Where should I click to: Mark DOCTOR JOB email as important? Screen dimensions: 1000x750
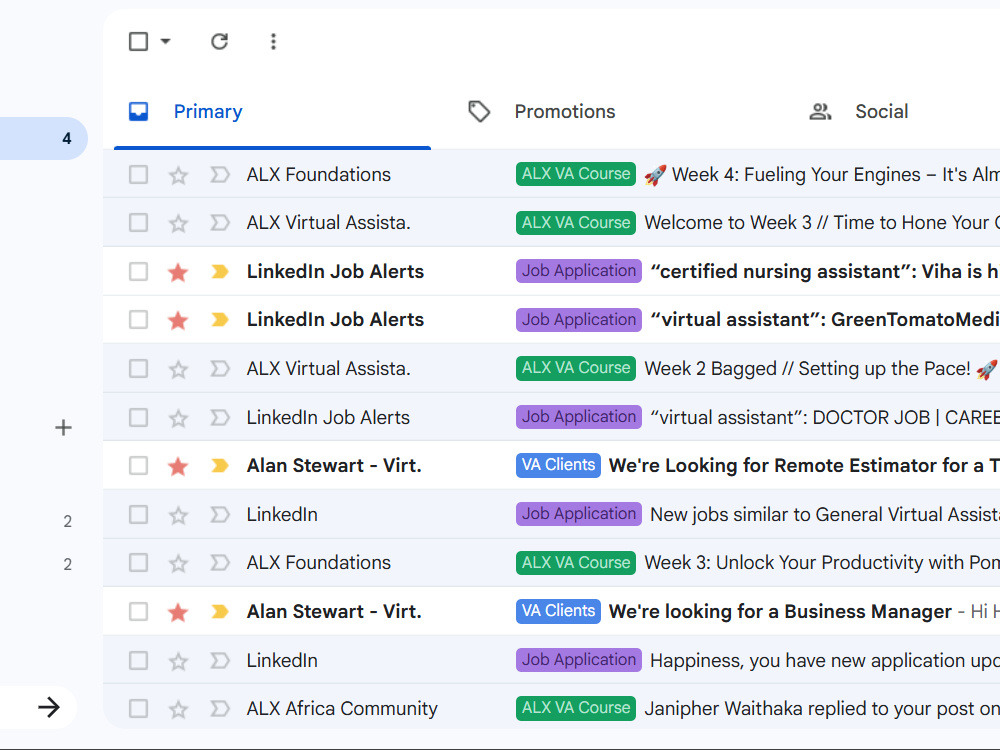219,417
